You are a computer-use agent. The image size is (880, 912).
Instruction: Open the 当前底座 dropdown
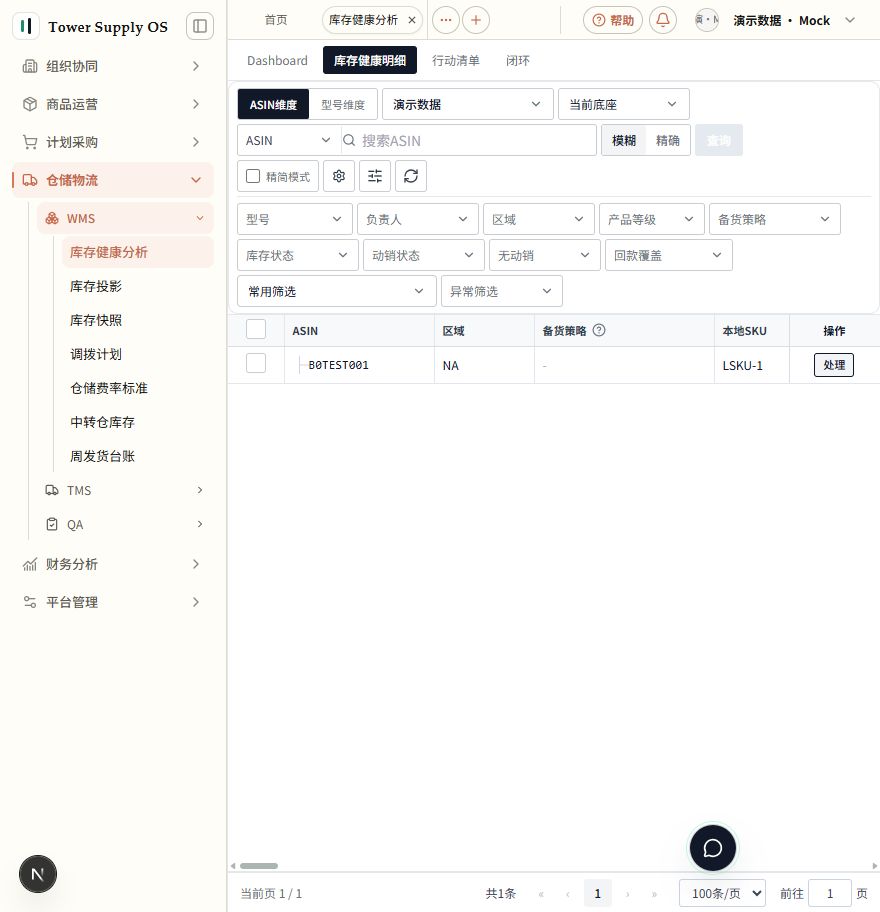pyautogui.click(x=624, y=105)
